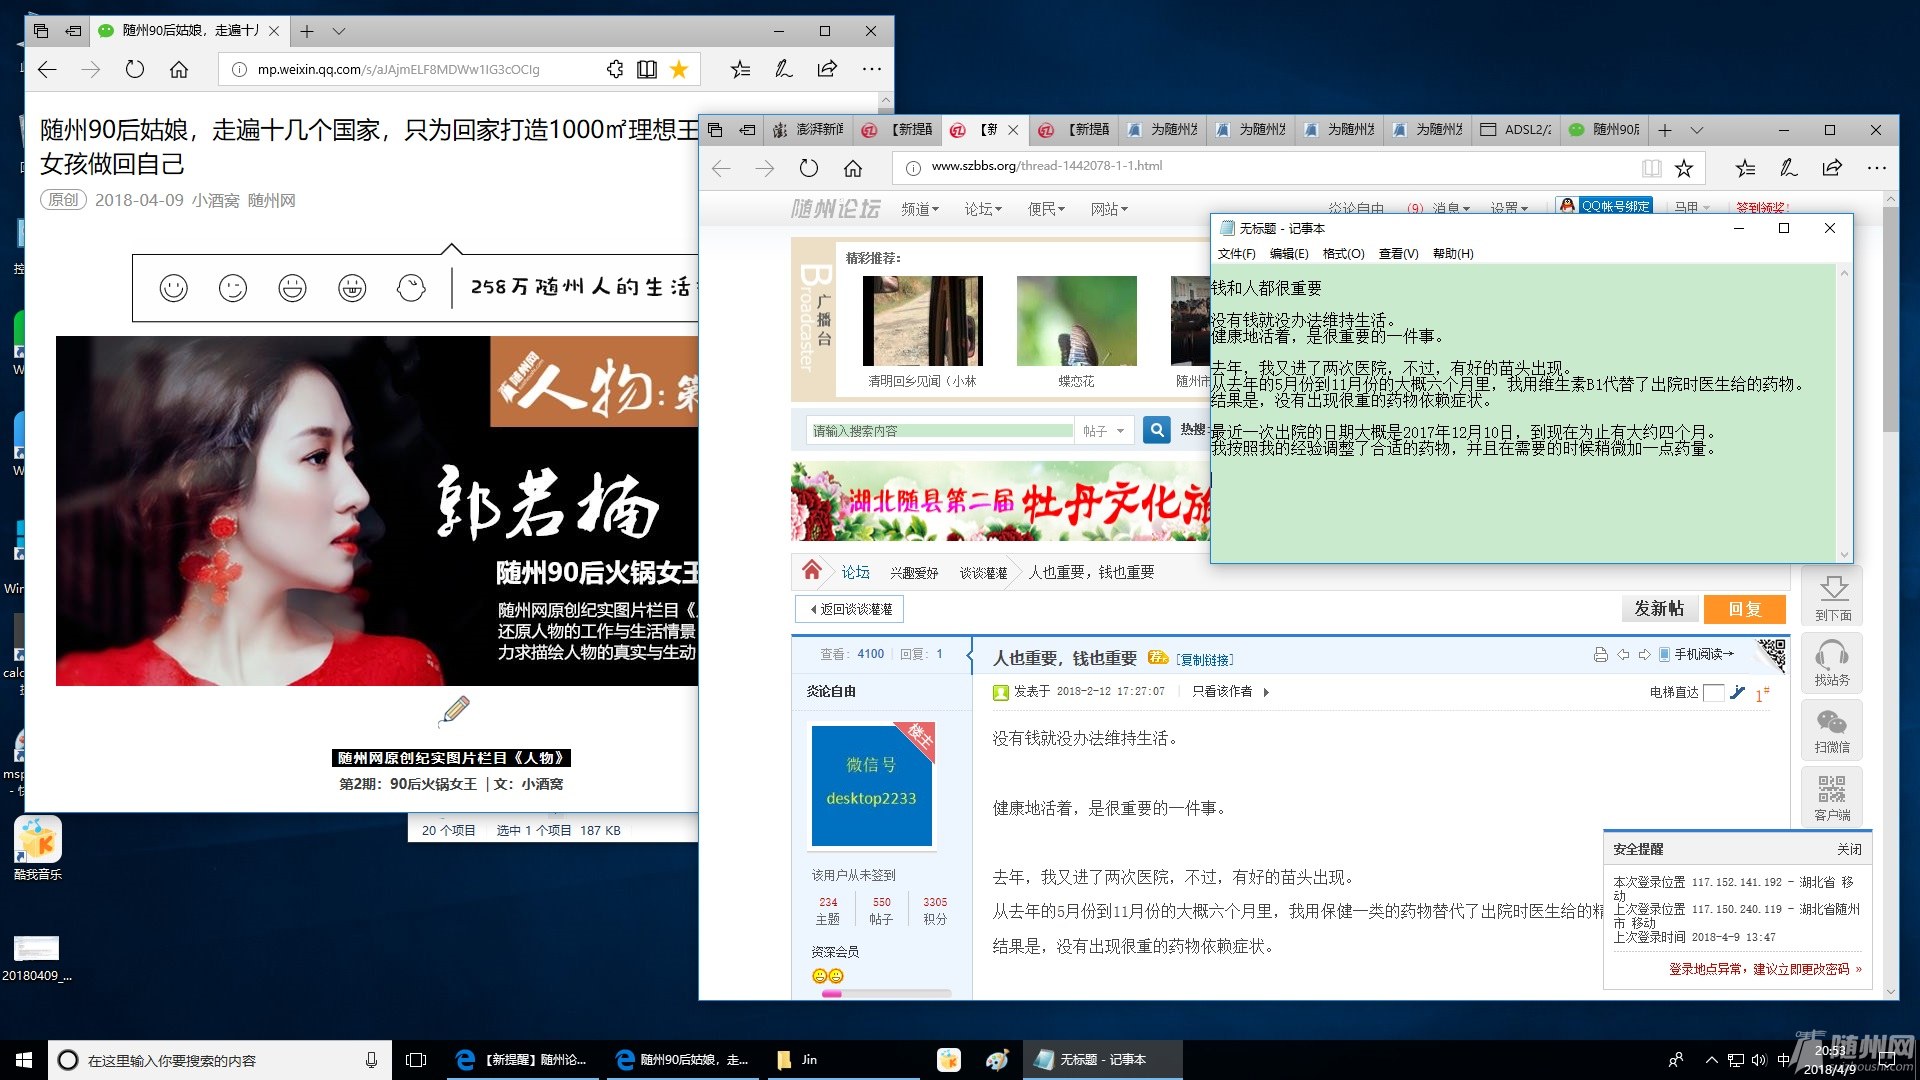
Task: Click the 电梯直达 floor number input box
Action: click(1713, 692)
